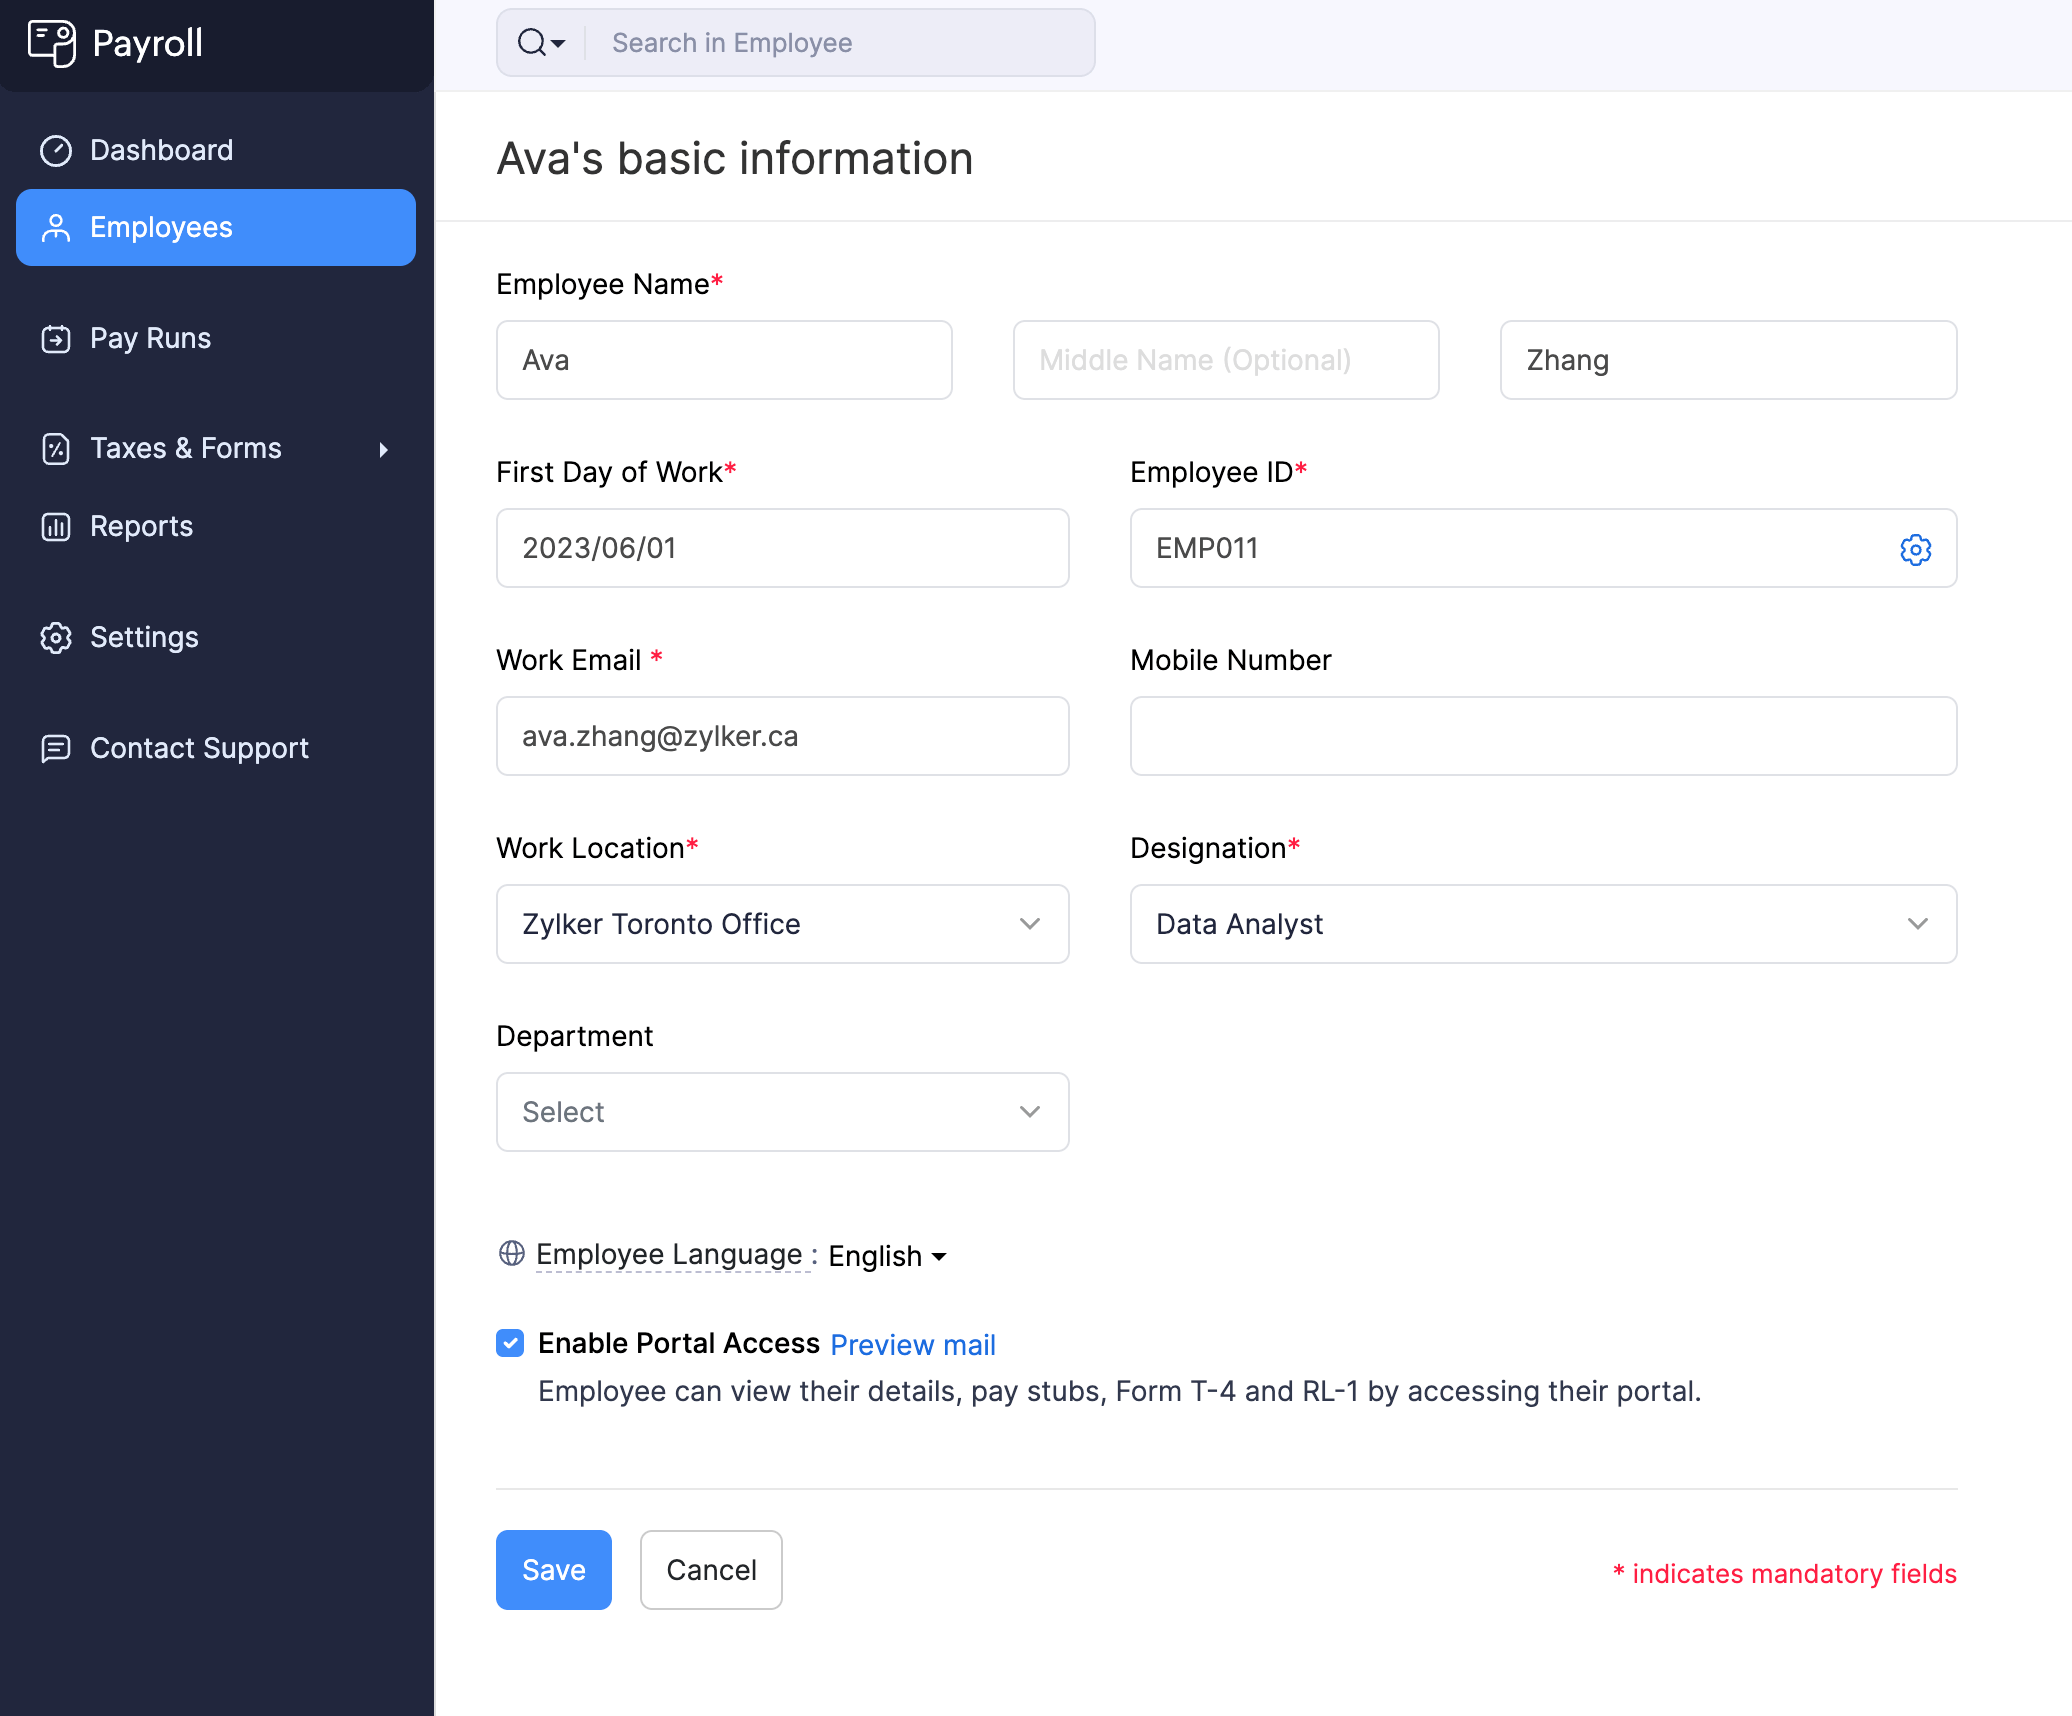This screenshot has width=2072, height=1716.
Task: Expand Taxes & Forms submenu arrow
Action: pos(383,449)
